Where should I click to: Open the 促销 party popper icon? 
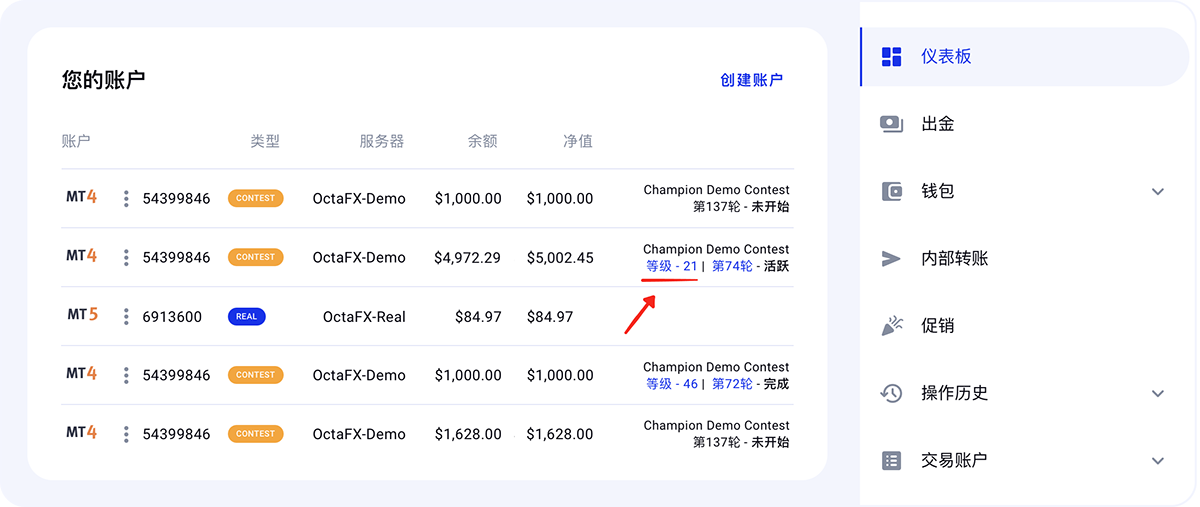point(891,326)
